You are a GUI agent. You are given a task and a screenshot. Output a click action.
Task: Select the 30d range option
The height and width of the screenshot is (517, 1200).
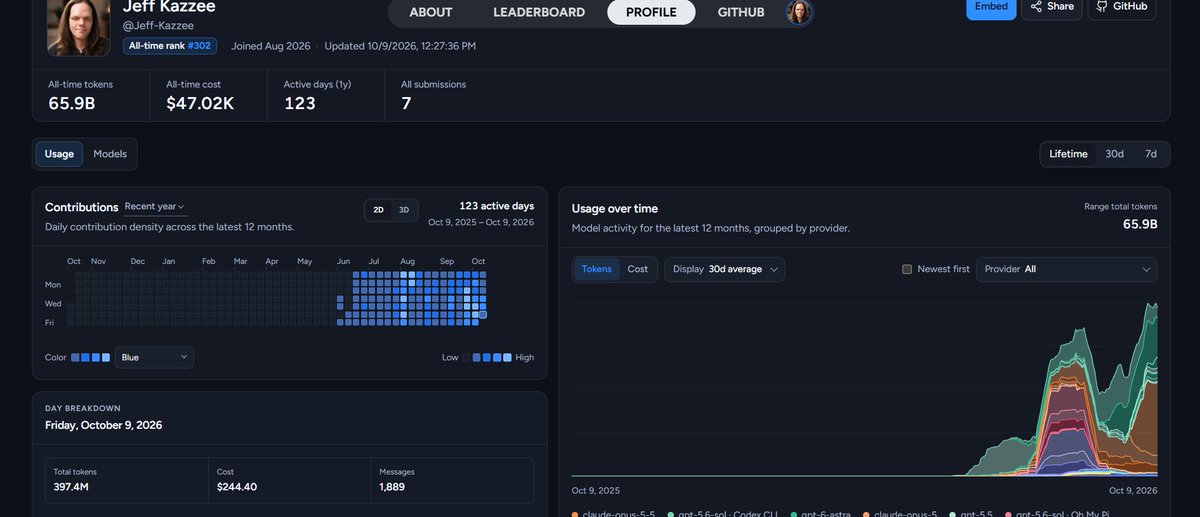pyautogui.click(x=1114, y=154)
